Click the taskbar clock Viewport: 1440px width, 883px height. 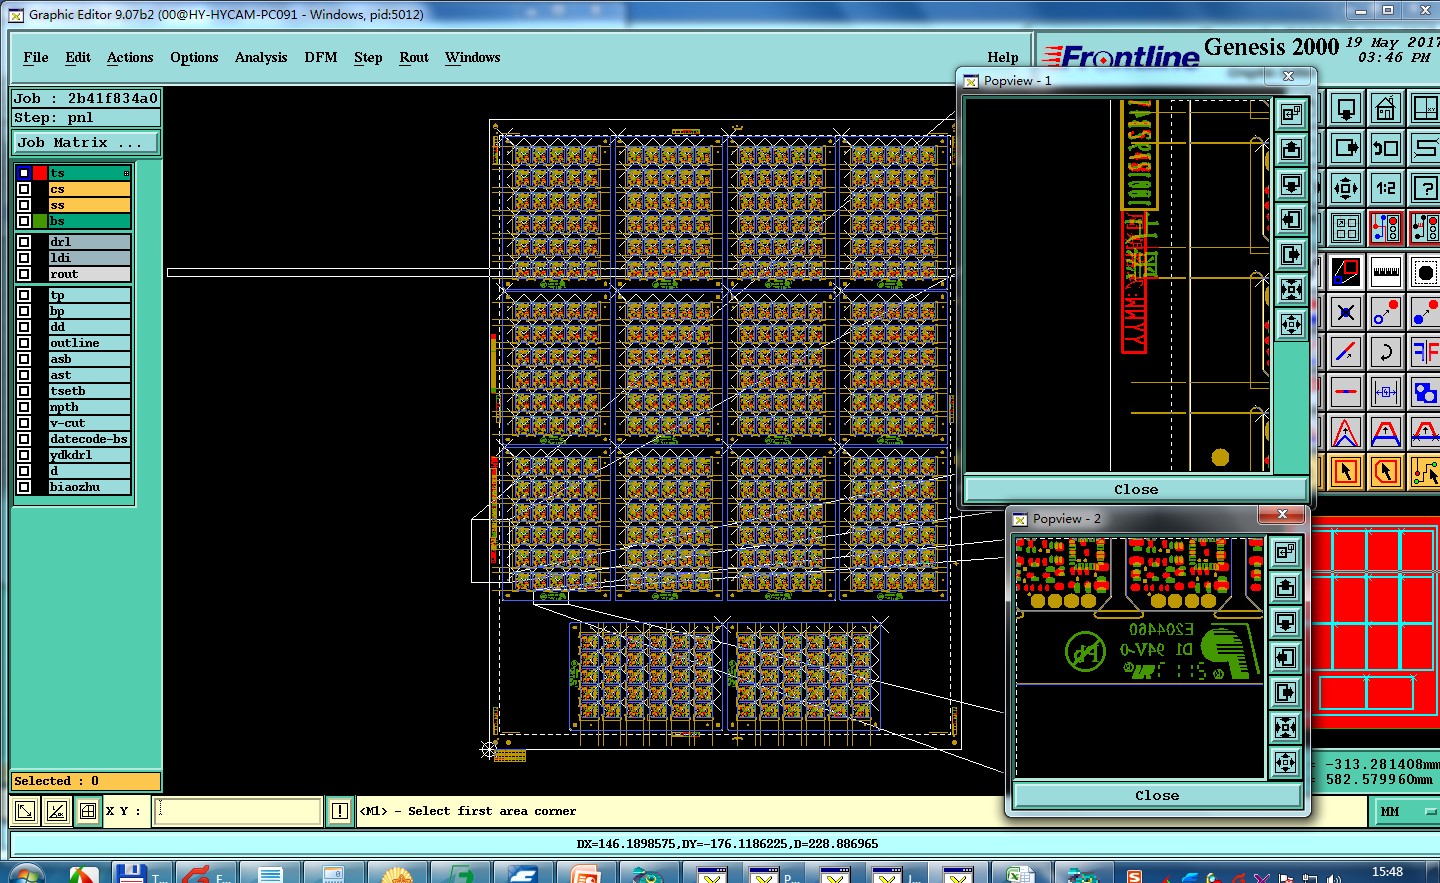point(1387,872)
